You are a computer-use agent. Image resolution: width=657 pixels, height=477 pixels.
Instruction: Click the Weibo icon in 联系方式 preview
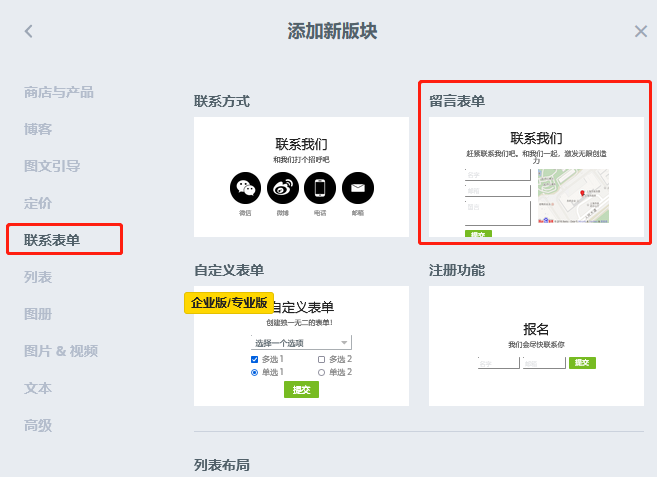tap(283, 188)
